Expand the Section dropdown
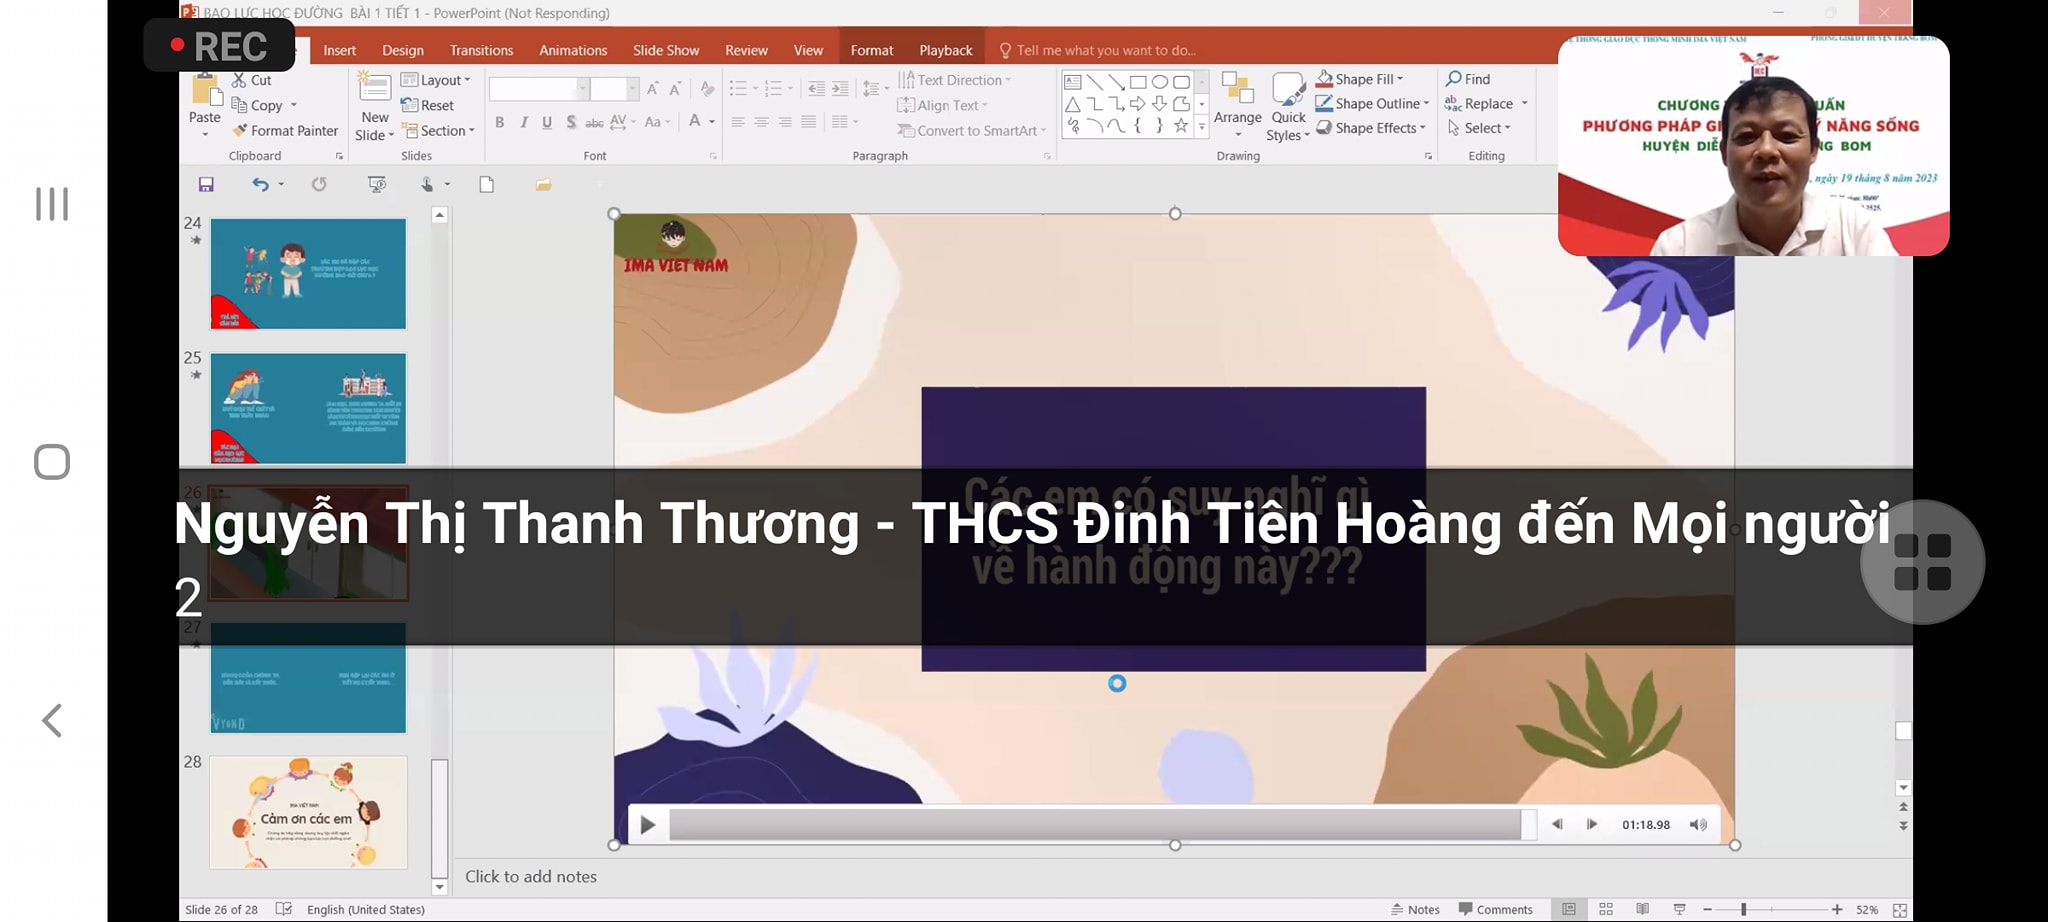Image resolution: width=2048 pixels, height=922 pixels. point(438,131)
